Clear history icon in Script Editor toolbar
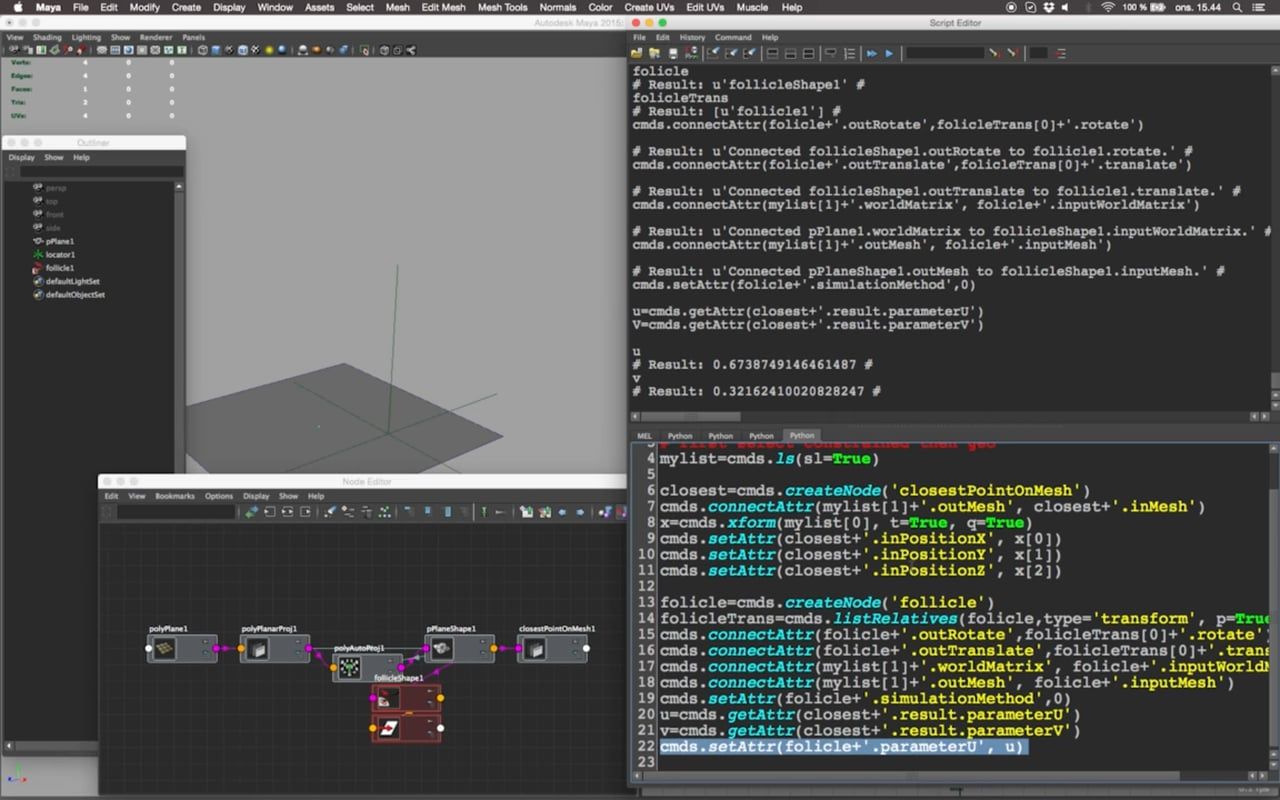 tap(713, 53)
